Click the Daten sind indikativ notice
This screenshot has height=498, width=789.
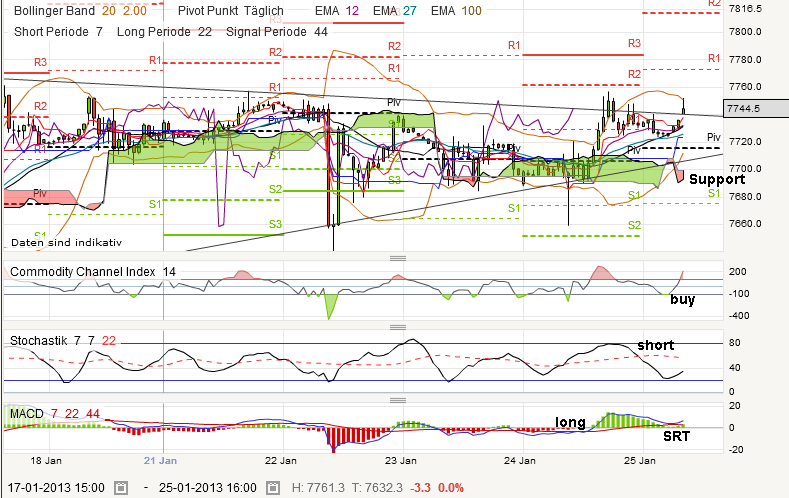(66, 242)
